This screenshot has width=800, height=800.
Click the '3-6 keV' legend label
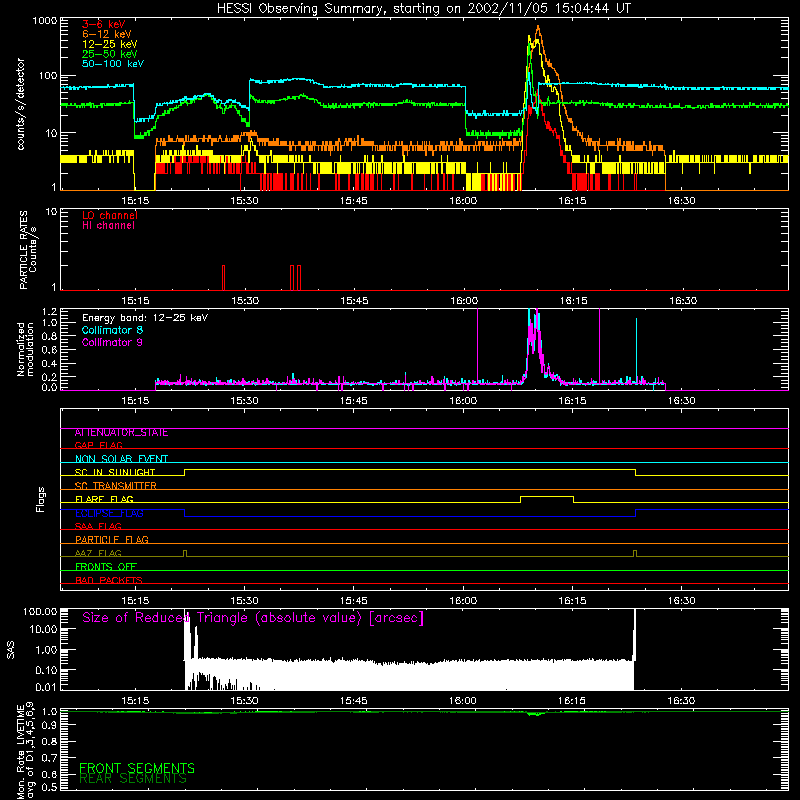pyautogui.click(x=104, y=24)
